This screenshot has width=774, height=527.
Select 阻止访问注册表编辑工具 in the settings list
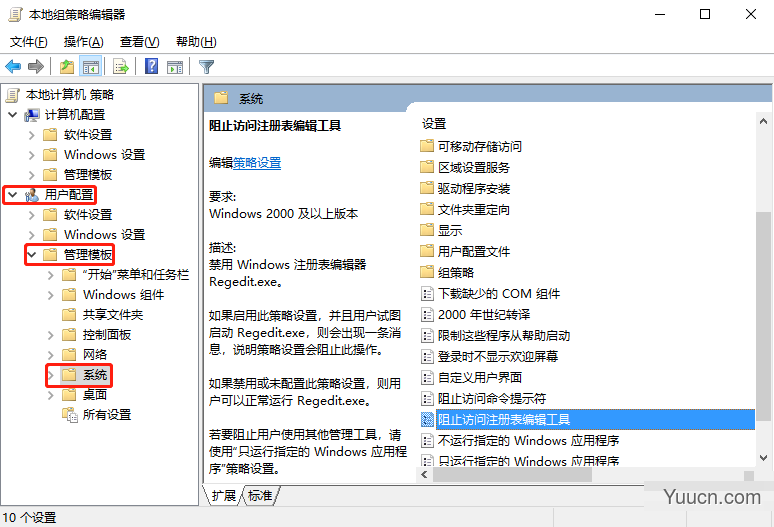pyautogui.click(x=504, y=419)
